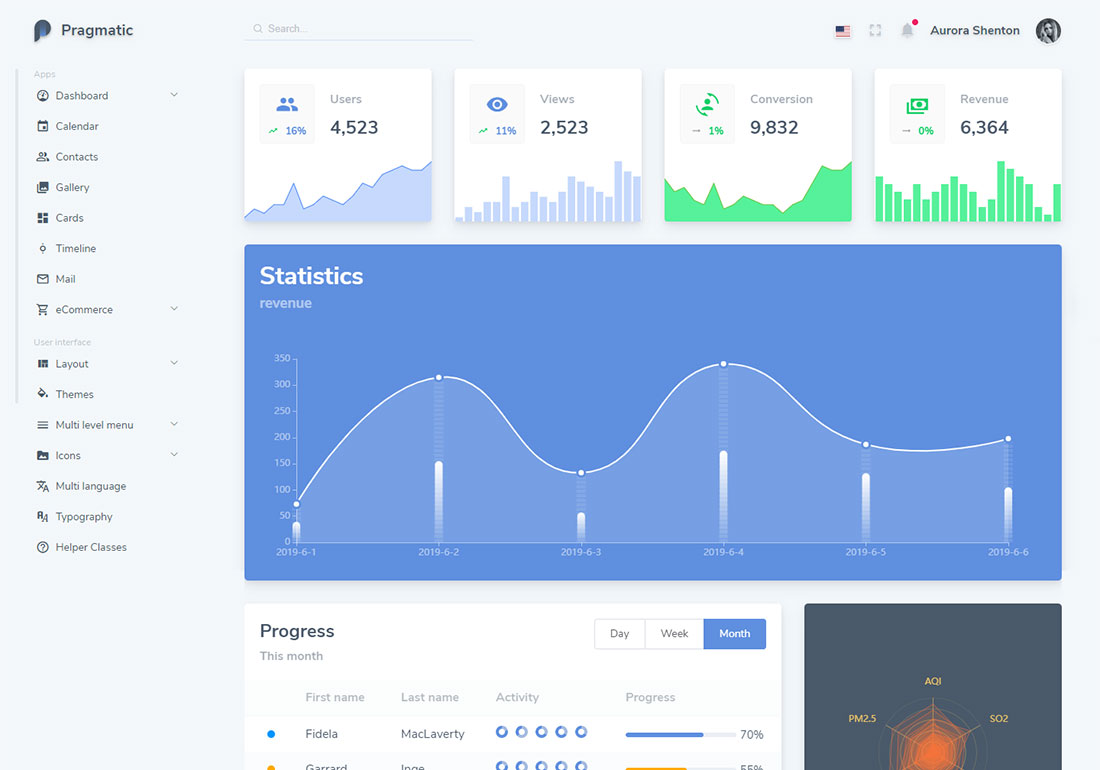Open notifications bell icon
This screenshot has height=770, width=1100.
point(907,29)
